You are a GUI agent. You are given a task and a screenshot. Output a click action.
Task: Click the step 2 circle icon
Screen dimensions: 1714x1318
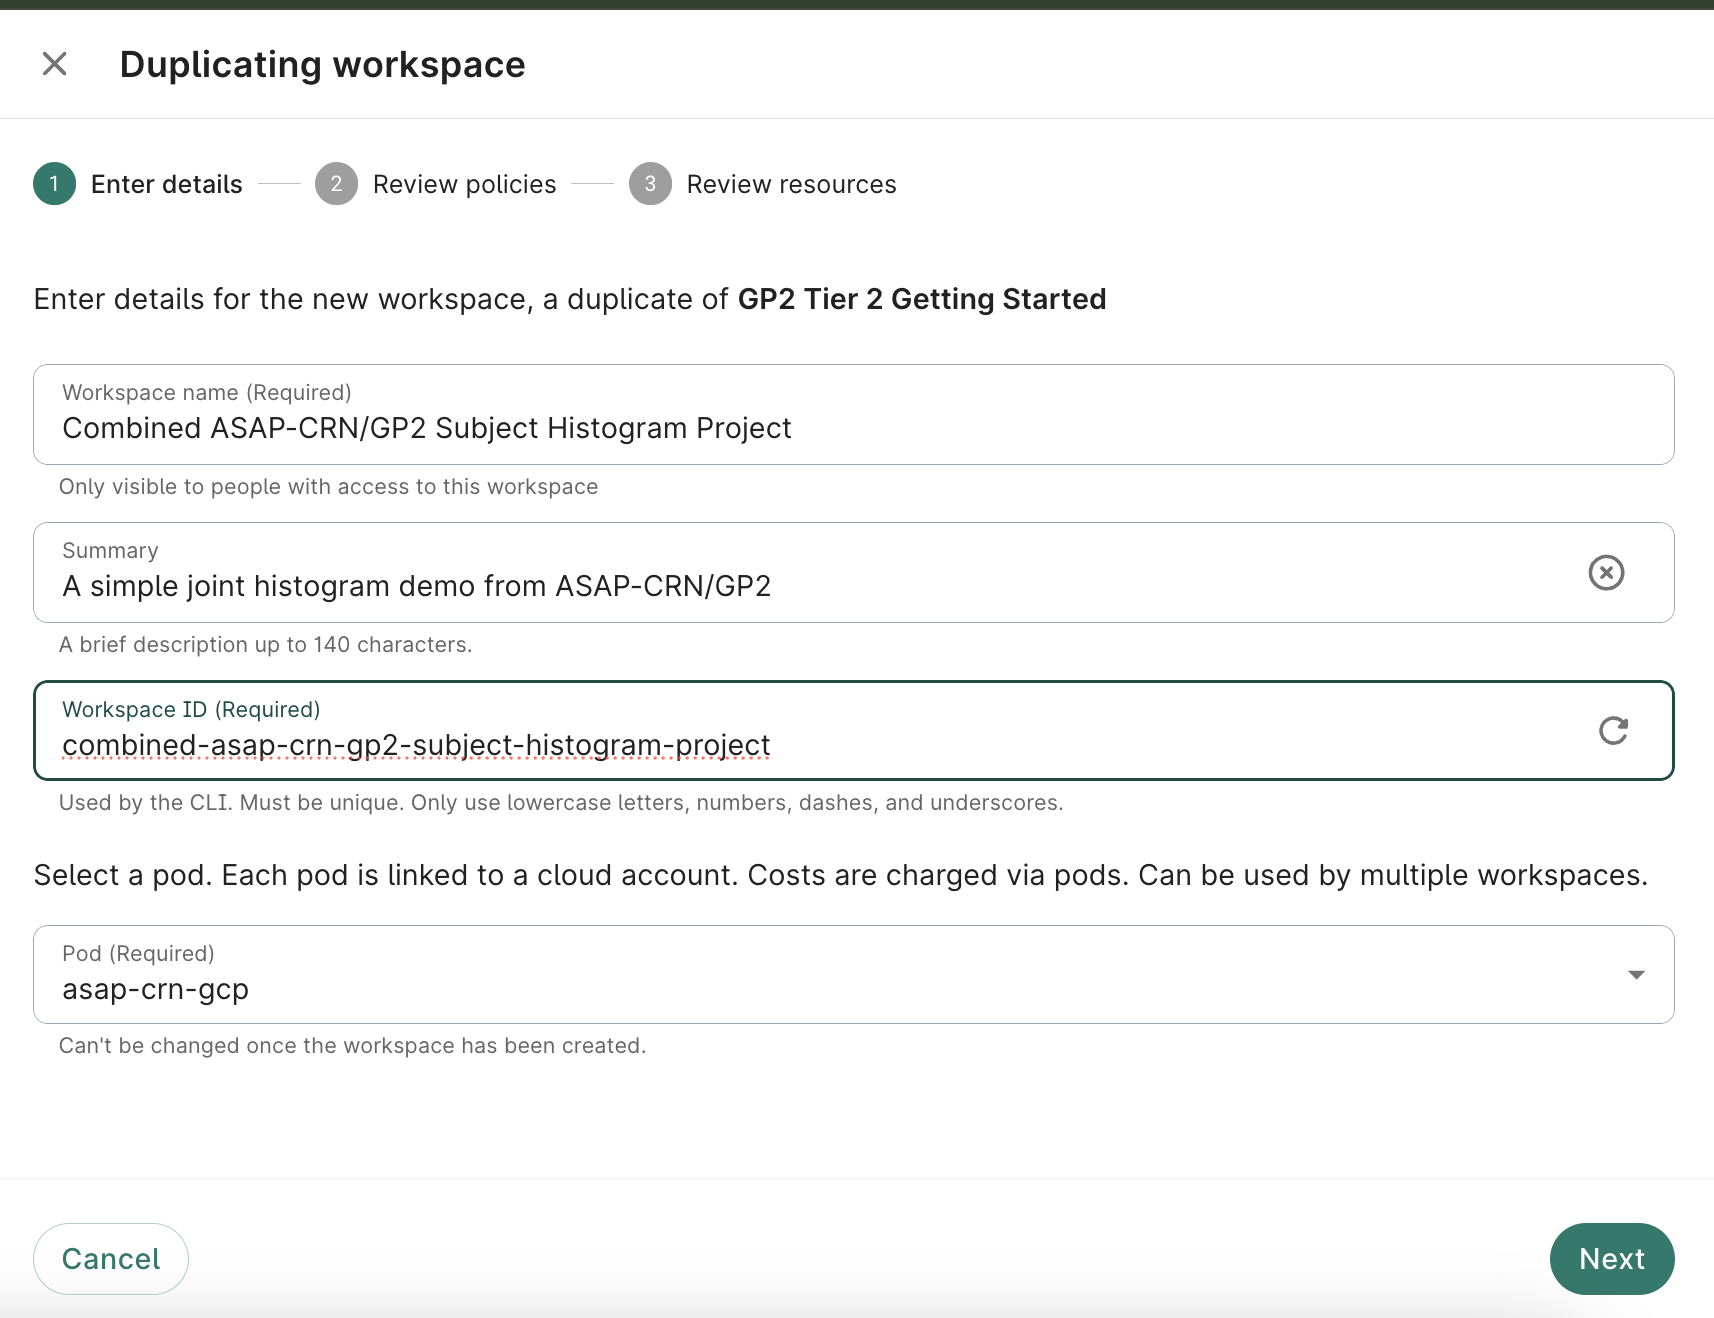[x=337, y=184]
